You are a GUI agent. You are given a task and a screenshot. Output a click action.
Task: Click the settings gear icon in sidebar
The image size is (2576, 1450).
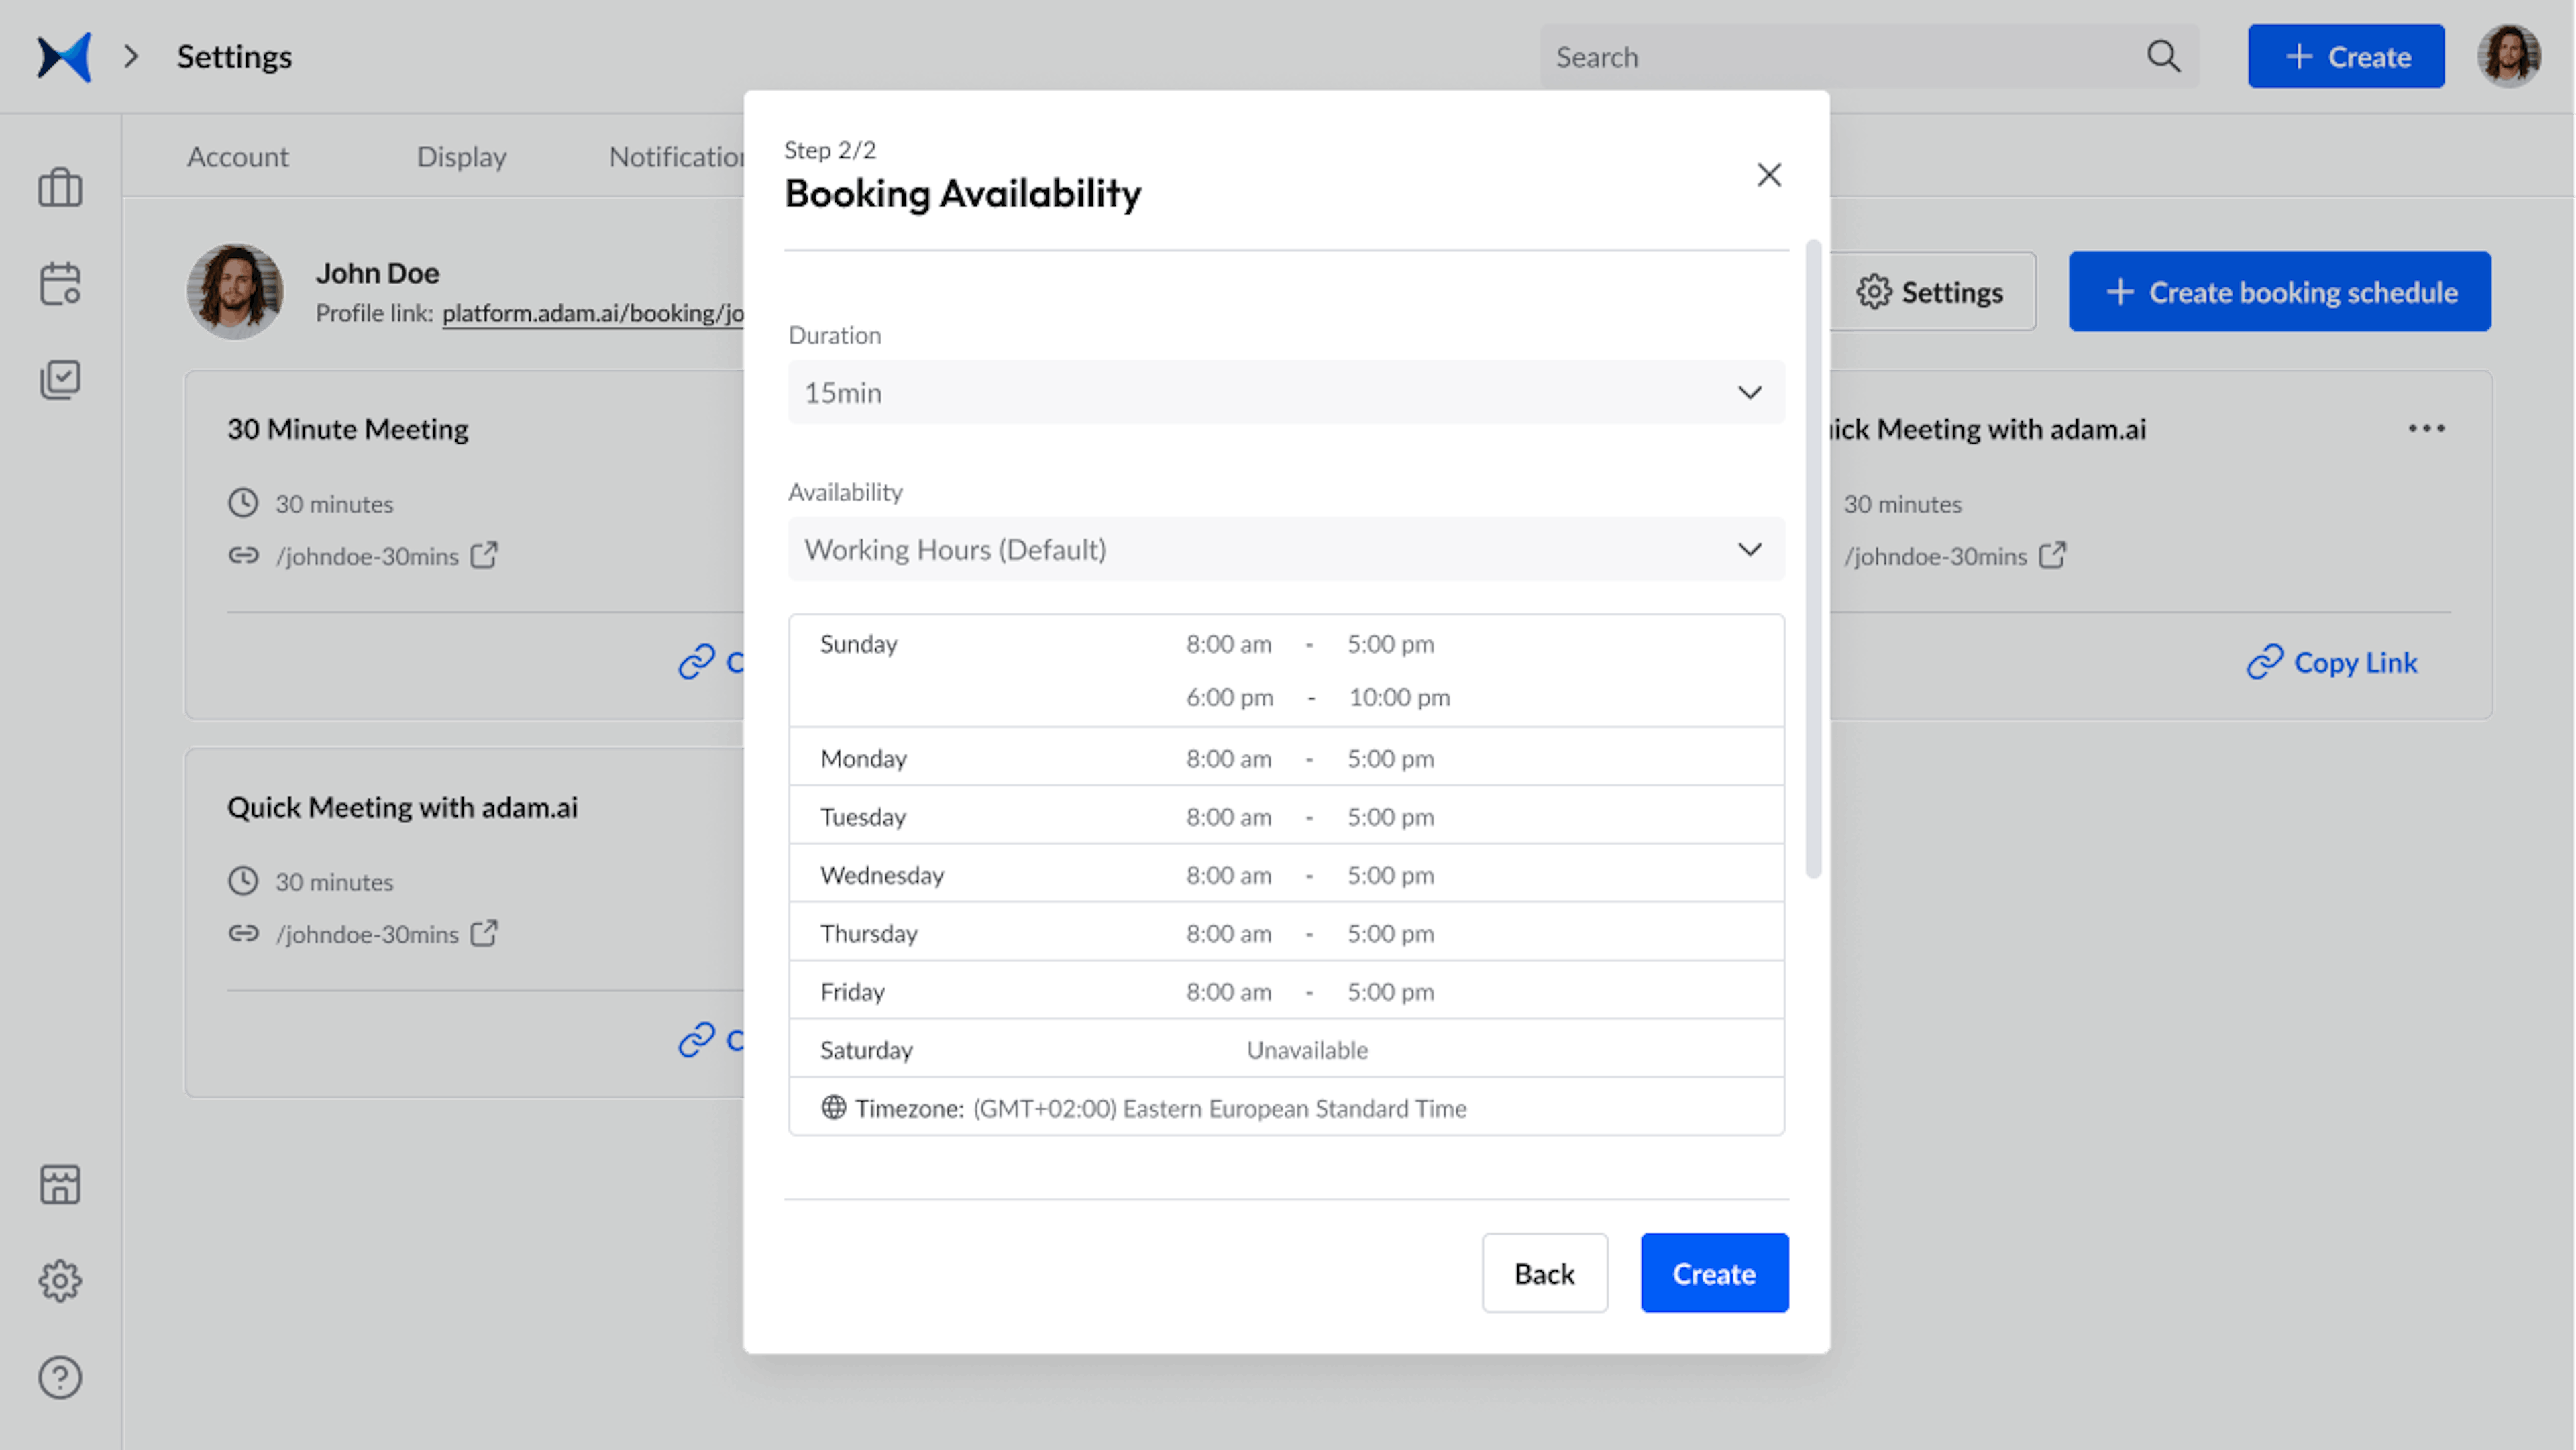60,1280
